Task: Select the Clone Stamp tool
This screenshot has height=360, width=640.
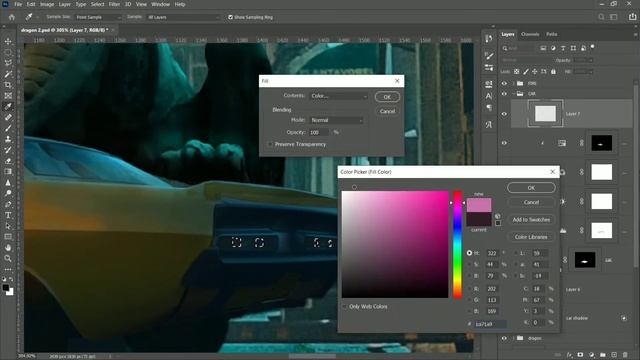Action: [x=8, y=139]
